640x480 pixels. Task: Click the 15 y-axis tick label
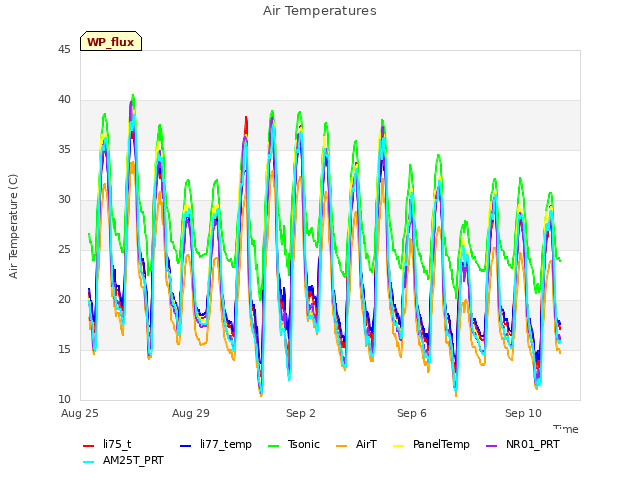[x=64, y=350]
